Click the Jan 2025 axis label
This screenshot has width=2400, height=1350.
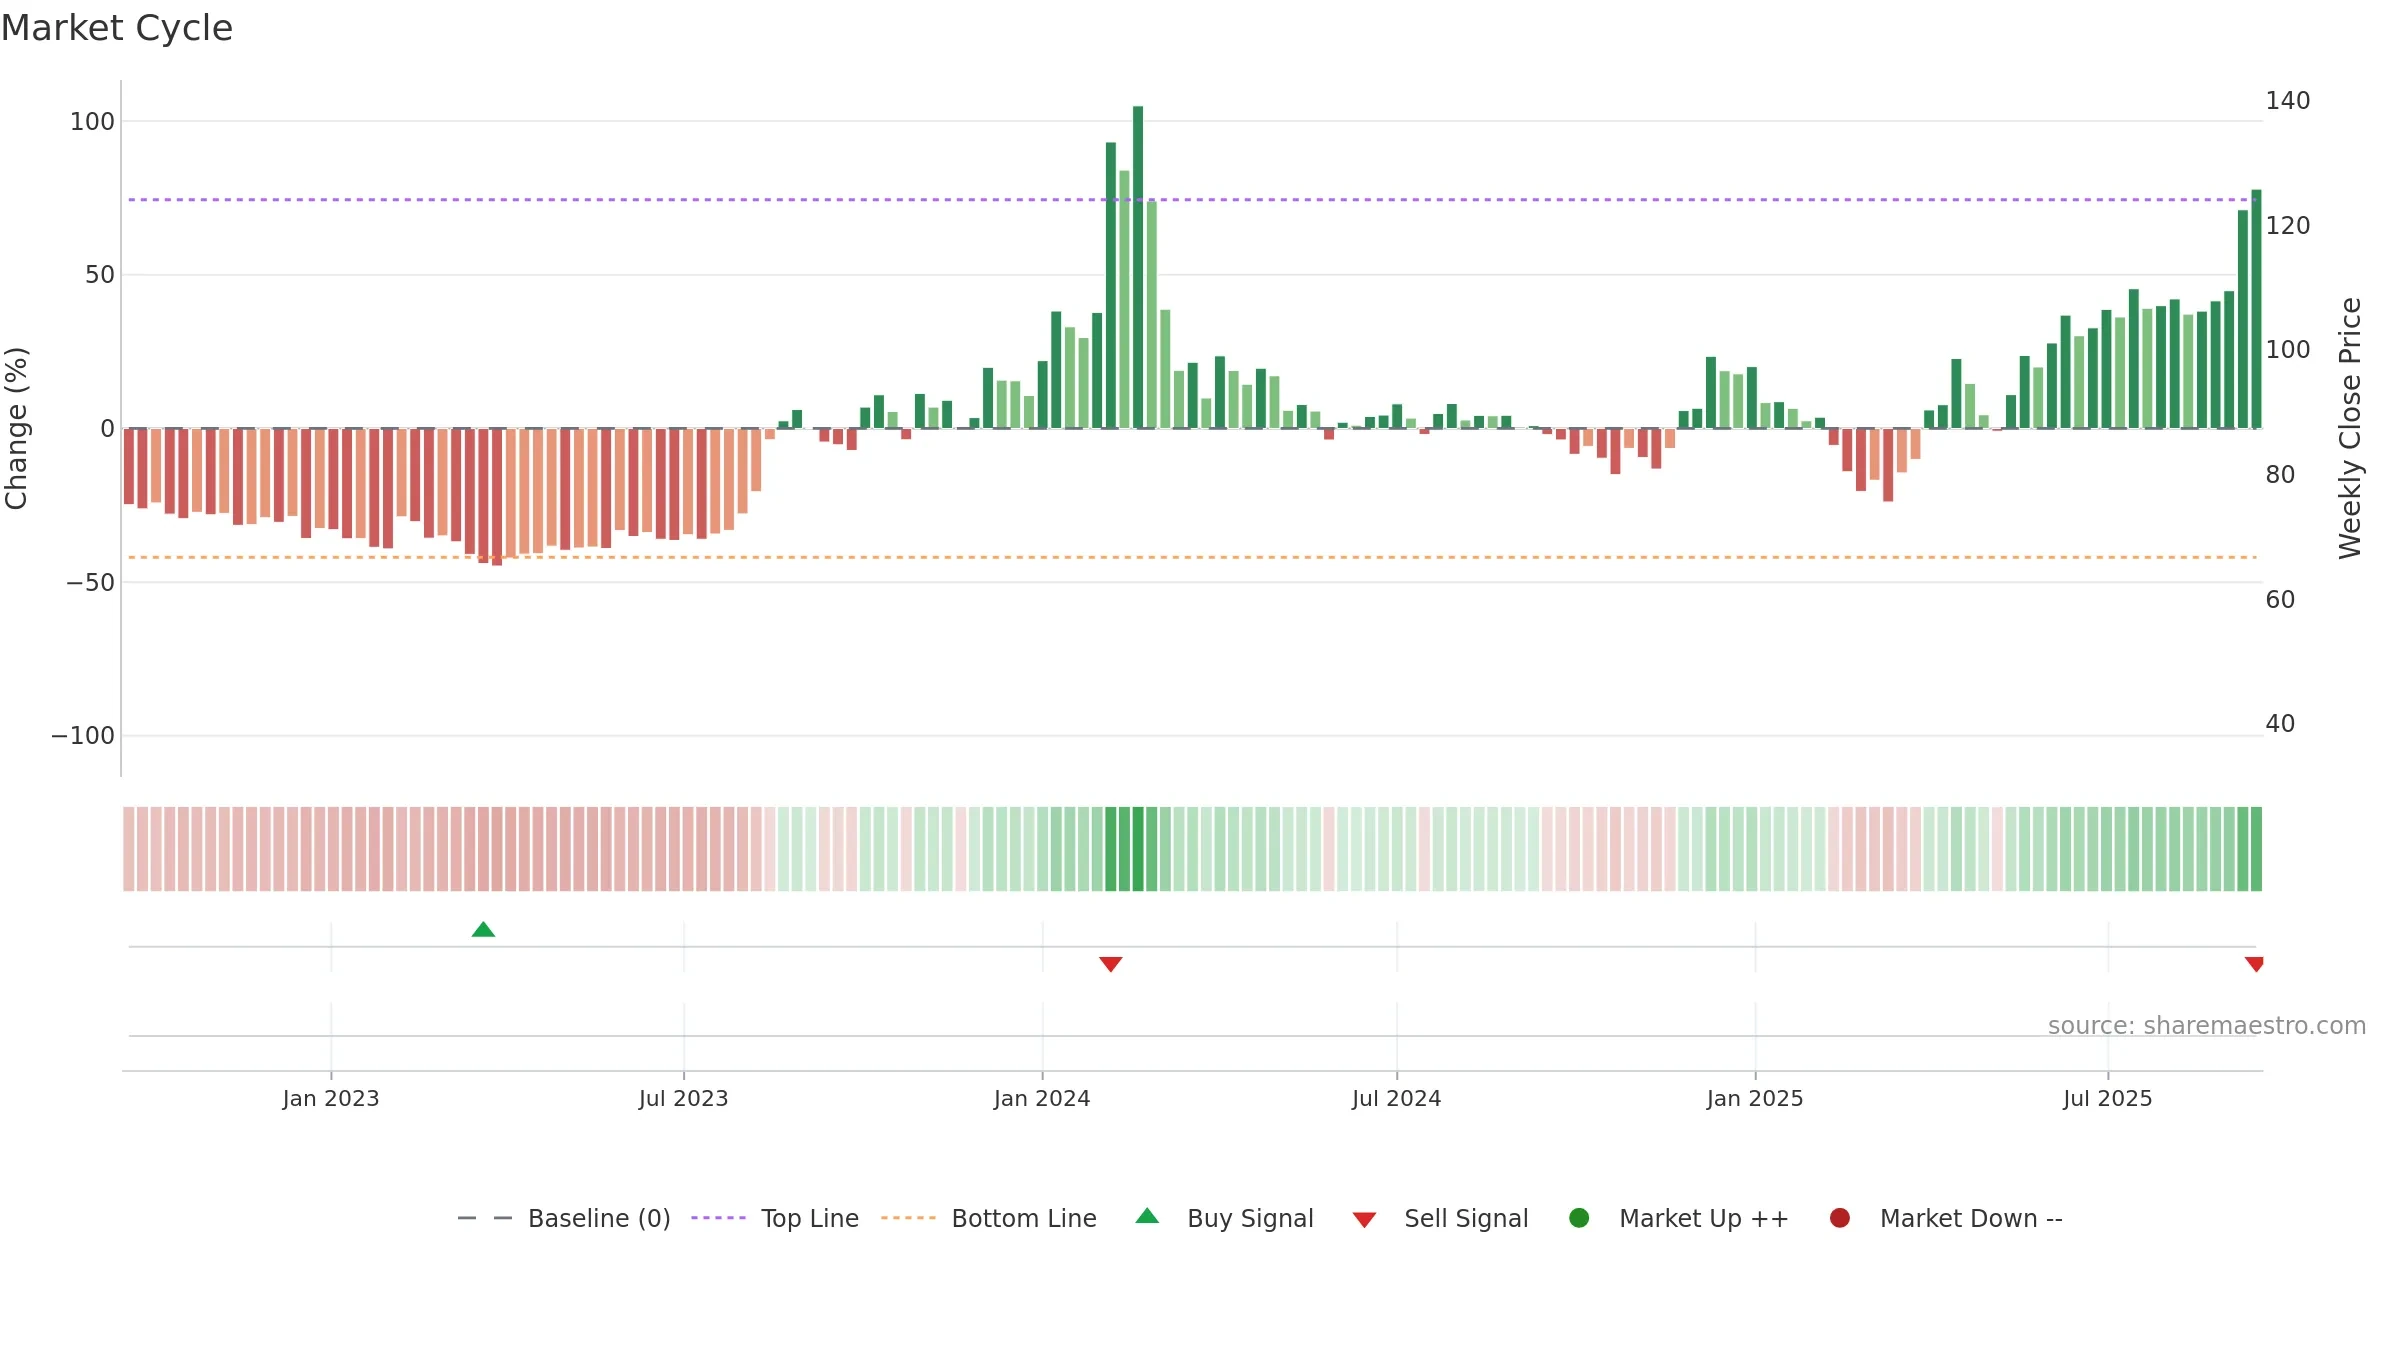[1755, 1099]
